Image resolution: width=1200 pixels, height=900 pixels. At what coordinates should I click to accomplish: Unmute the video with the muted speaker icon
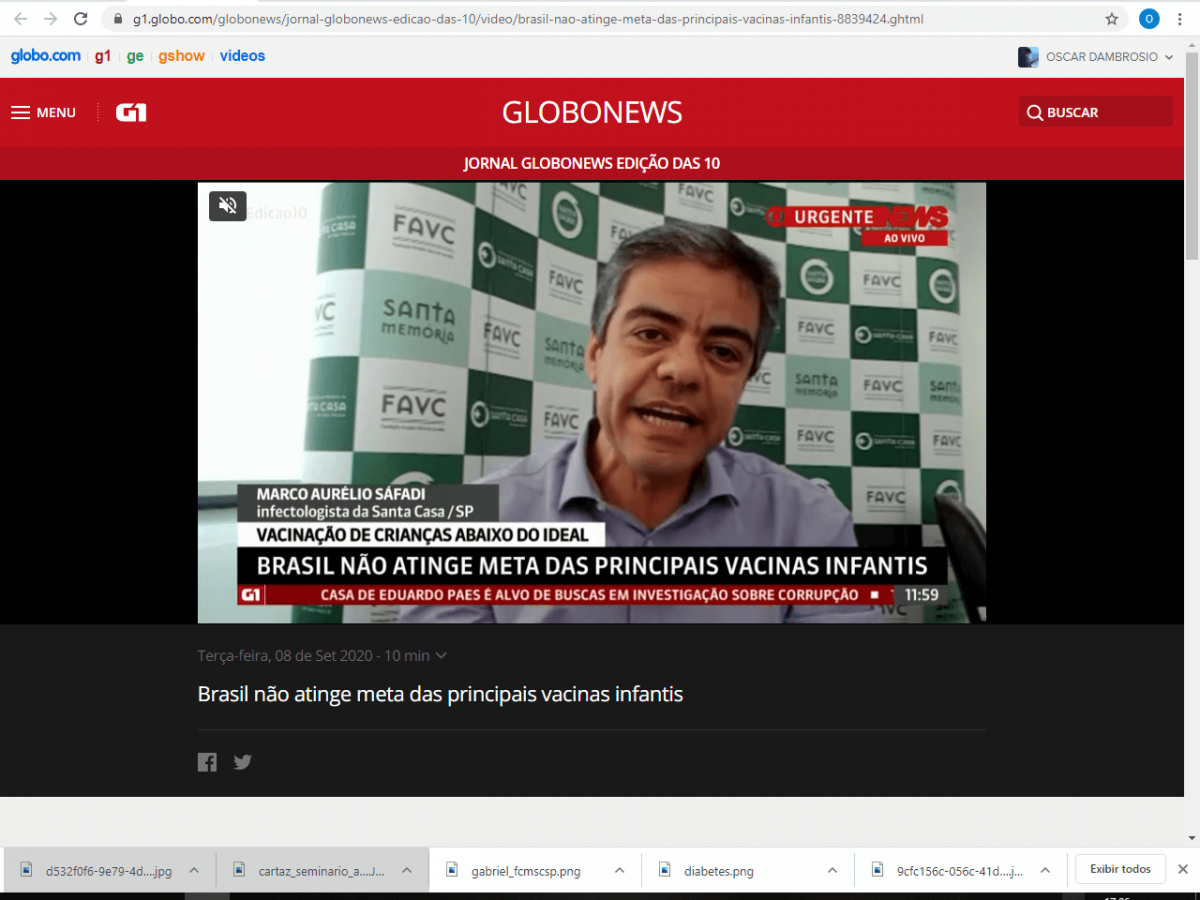point(228,205)
